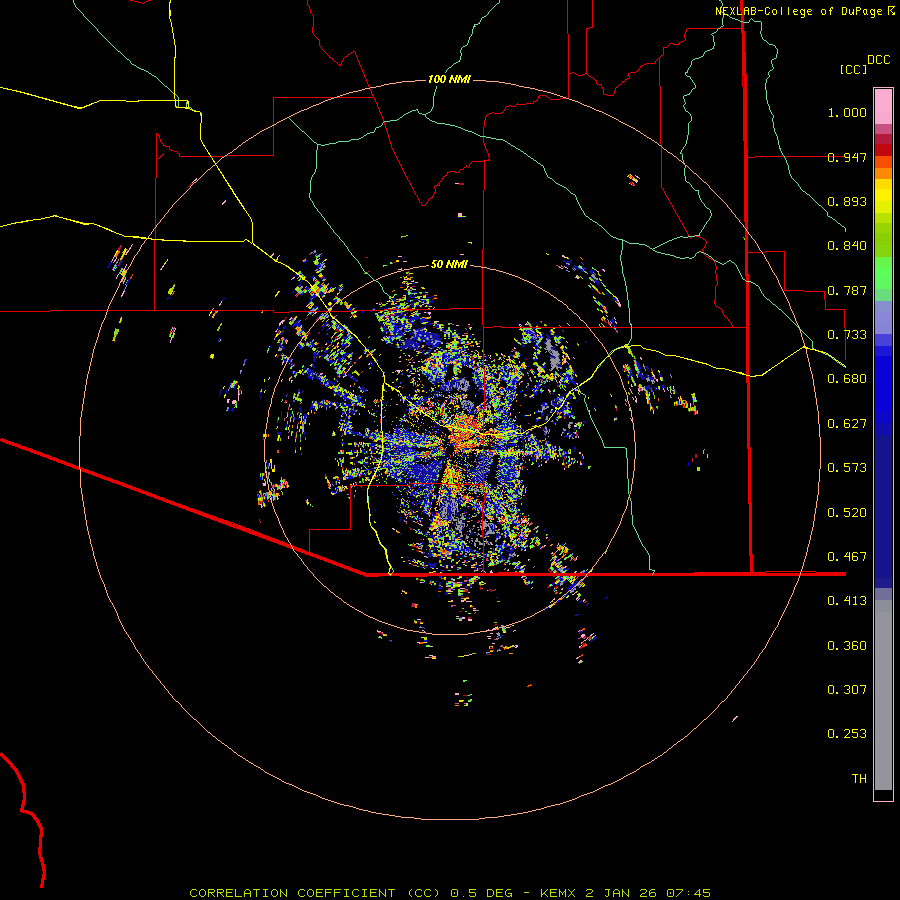The height and width of the screenshot is (900, 900).
Task: Click the 50 NMI range ring label
Action: pyautogui.click(x=449, y=264)
